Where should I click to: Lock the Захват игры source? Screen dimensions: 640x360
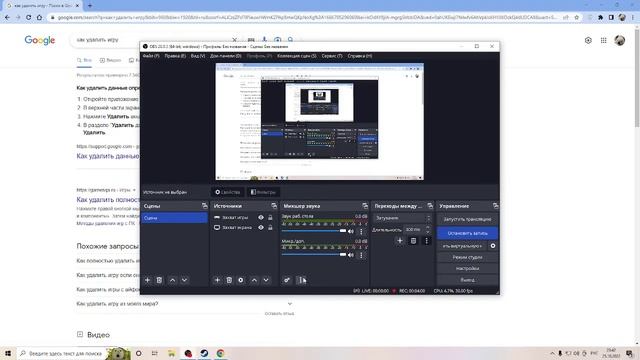[x=270, y=218]
